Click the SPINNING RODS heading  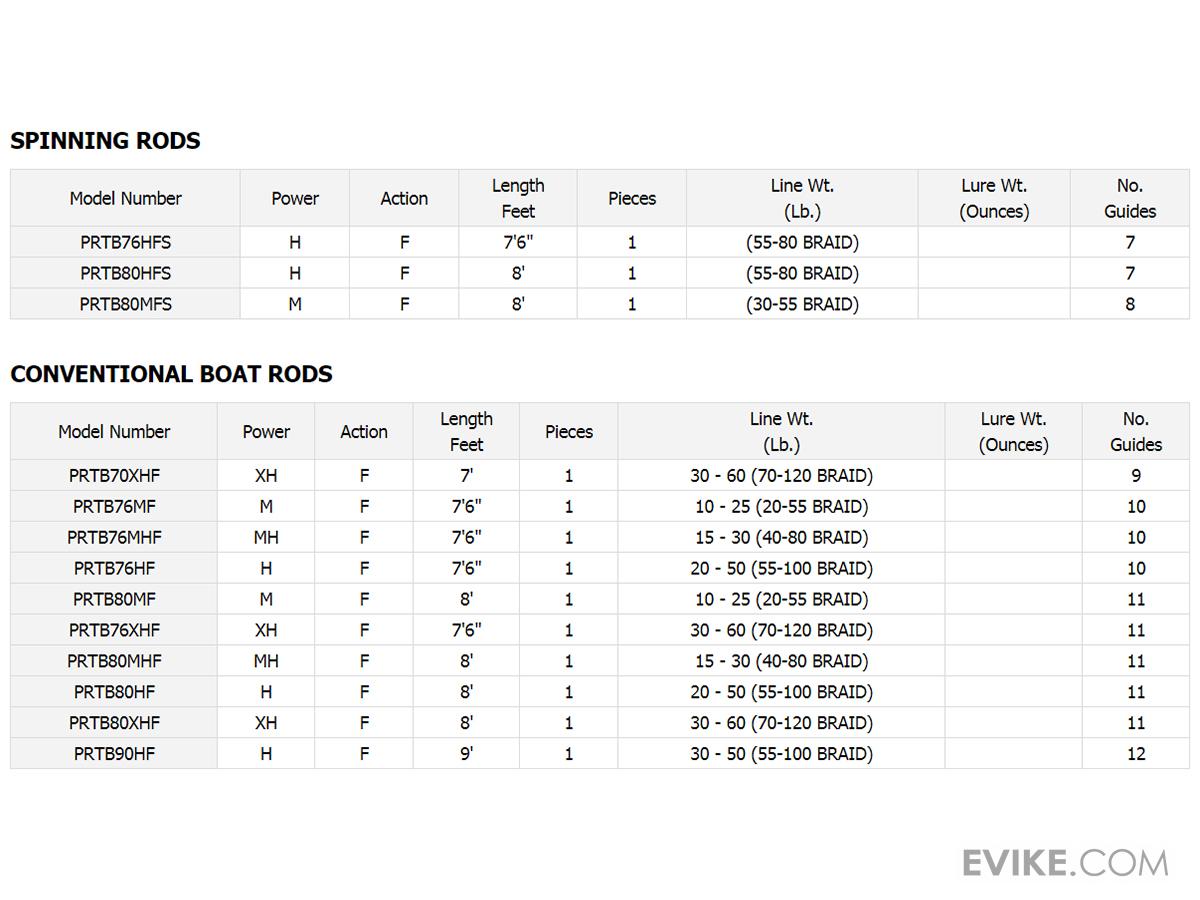tap(105, 141)
